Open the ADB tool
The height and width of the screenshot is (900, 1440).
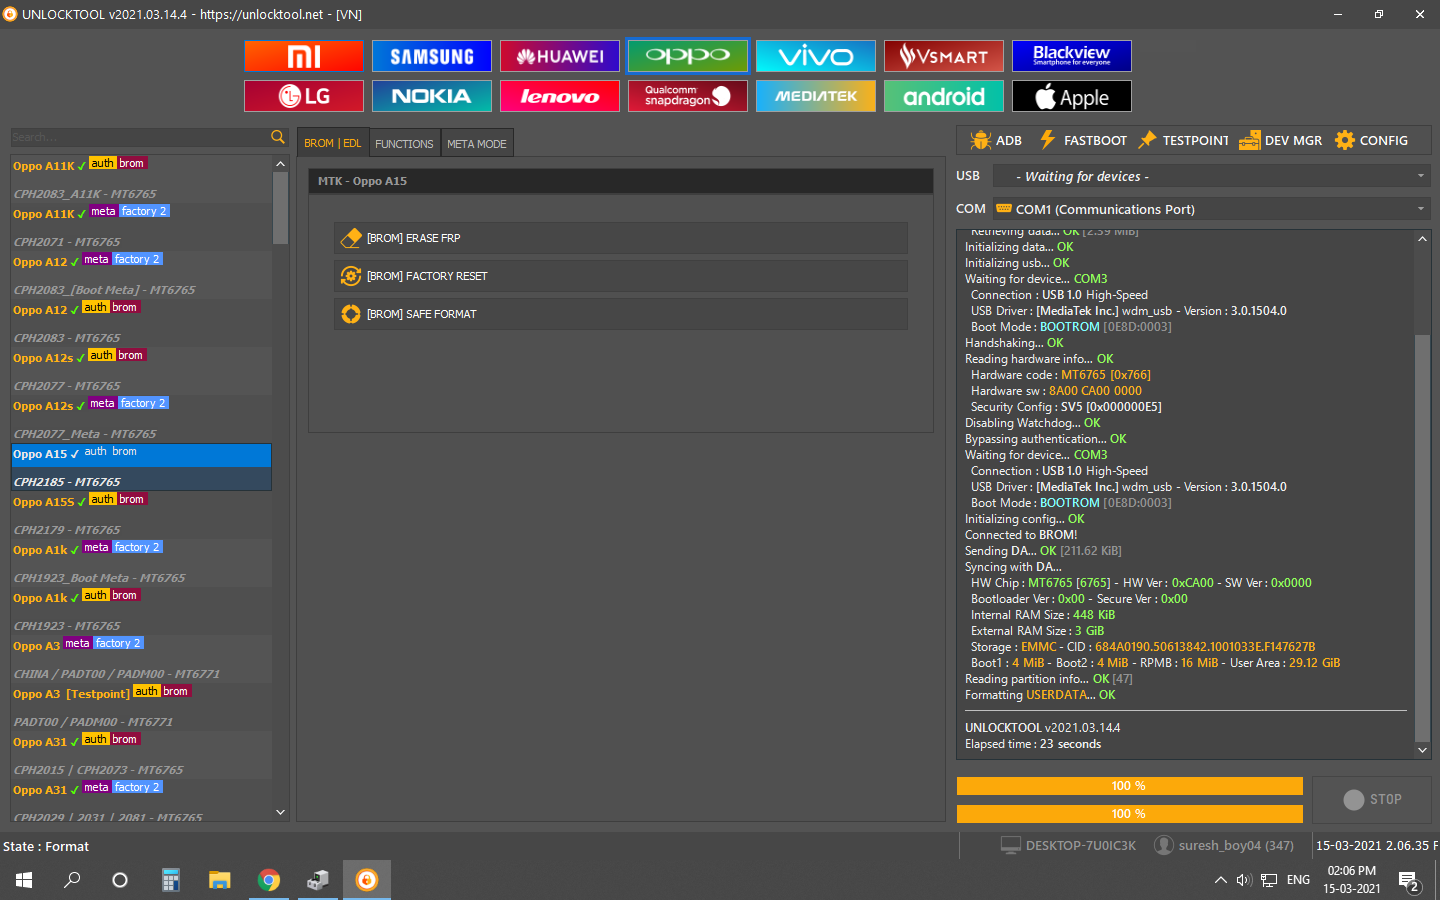click(x=996, y=140)
